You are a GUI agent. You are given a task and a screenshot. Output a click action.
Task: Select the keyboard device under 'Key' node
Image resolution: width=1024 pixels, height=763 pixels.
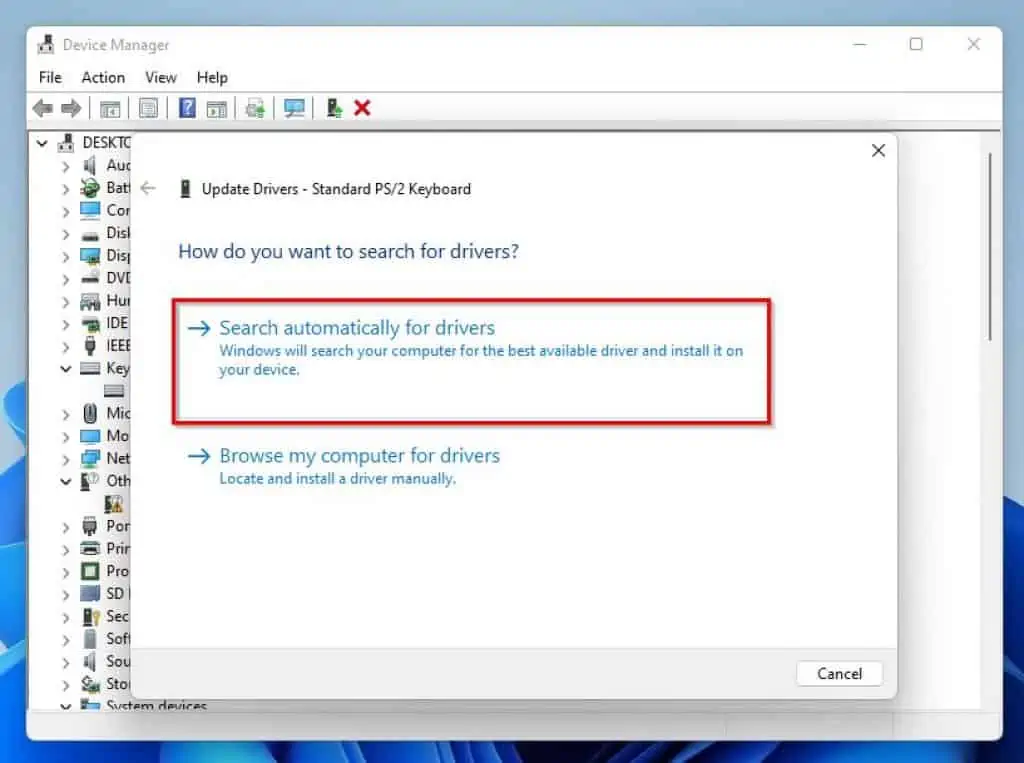[114, 391]
